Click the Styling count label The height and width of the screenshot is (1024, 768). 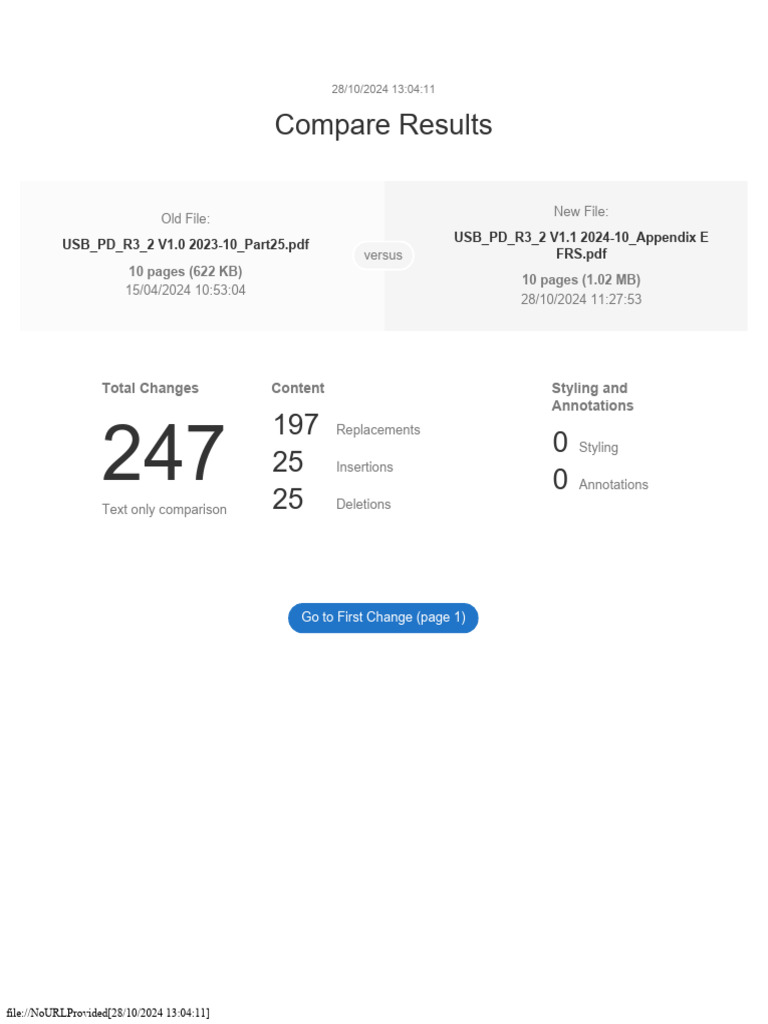click(598, 447)
